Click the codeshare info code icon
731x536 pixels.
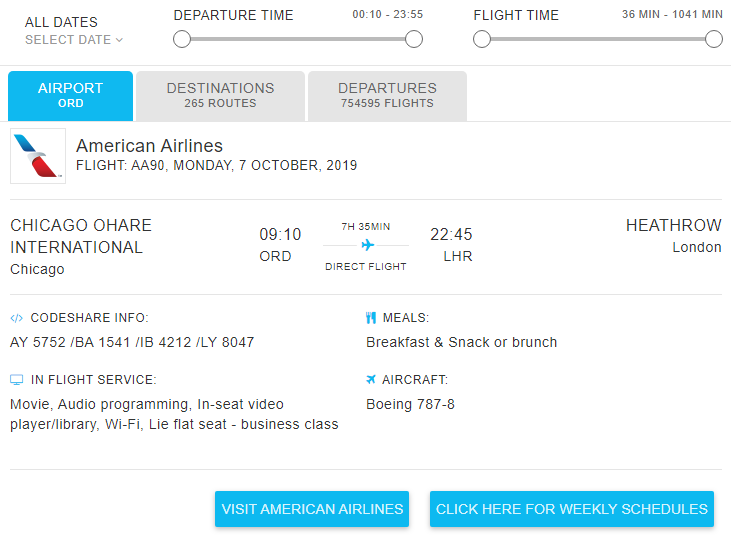[16, 318]
